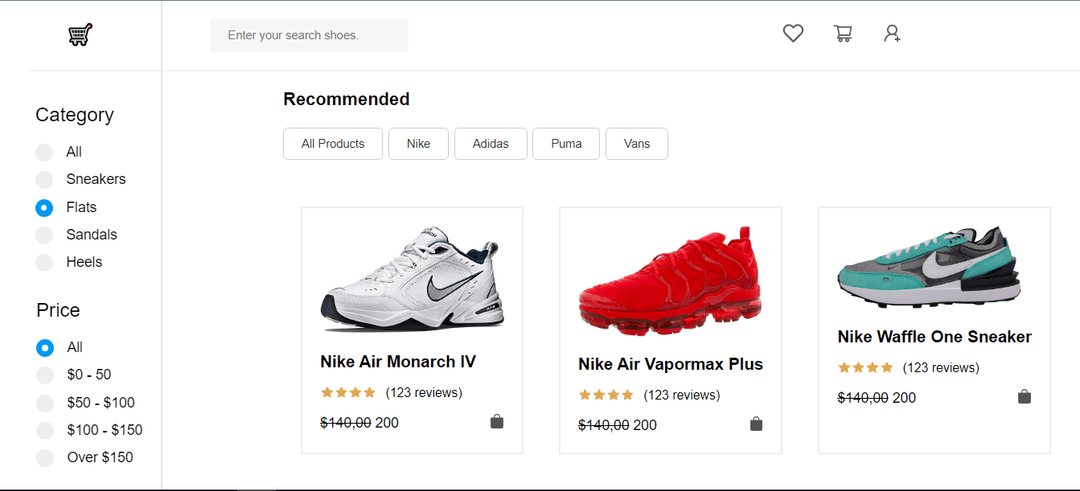Add Nike Air Monarch IV to bag
Screen dimensions: 1080x491
(497, 422)
